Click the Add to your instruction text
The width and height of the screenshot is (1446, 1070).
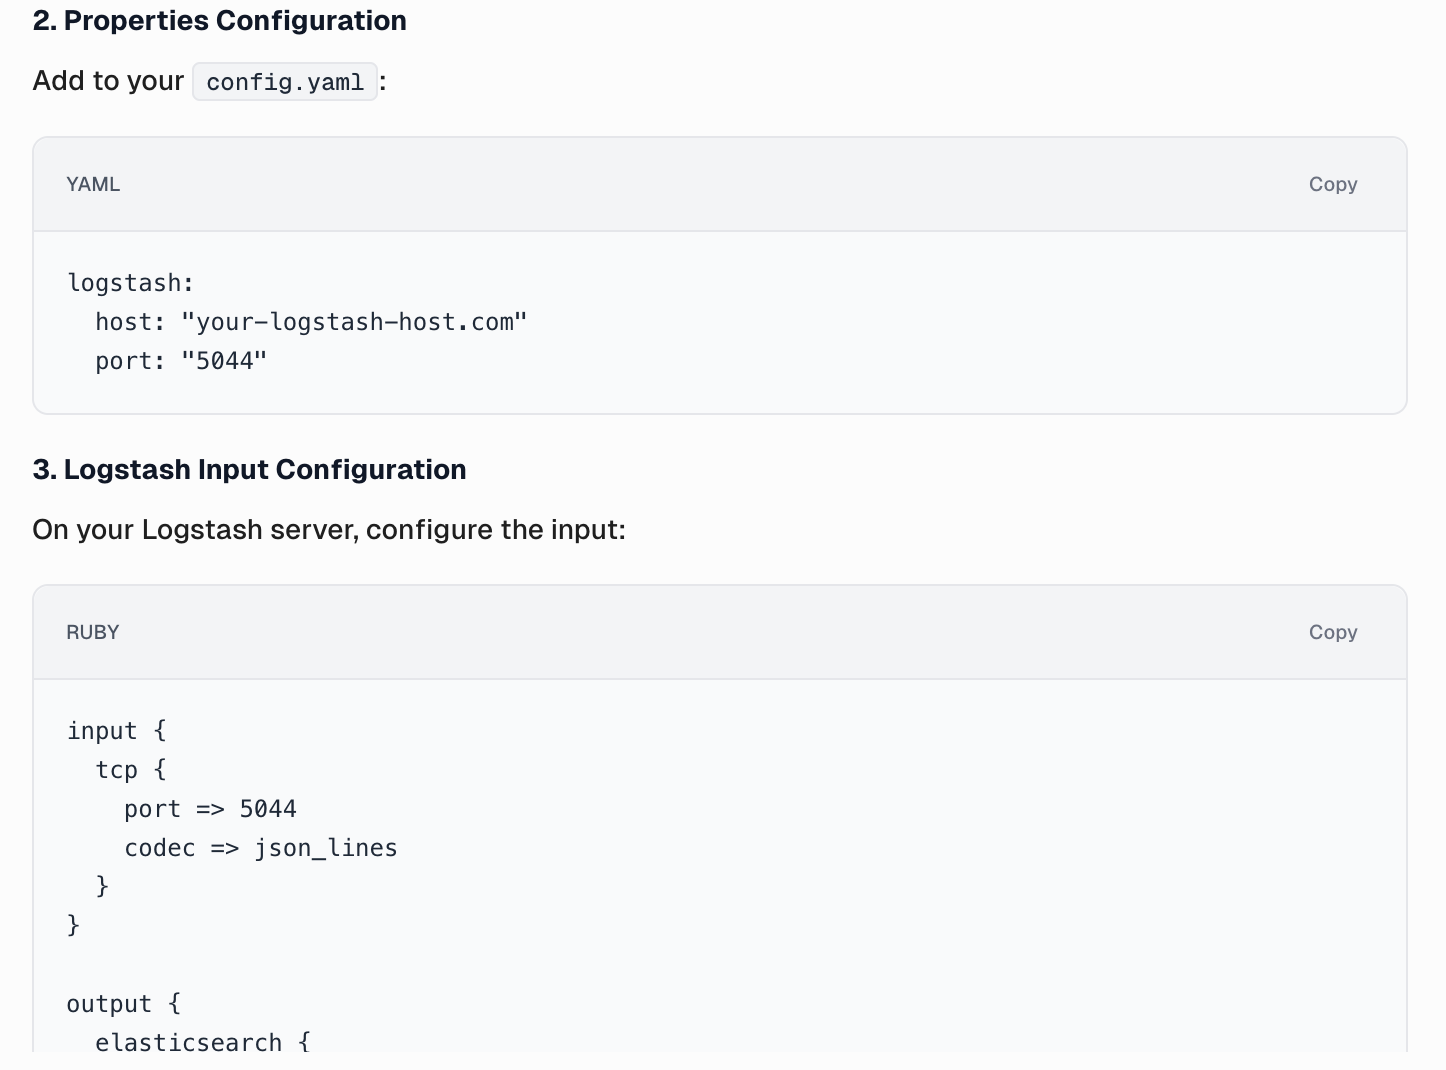coord(108,80)
